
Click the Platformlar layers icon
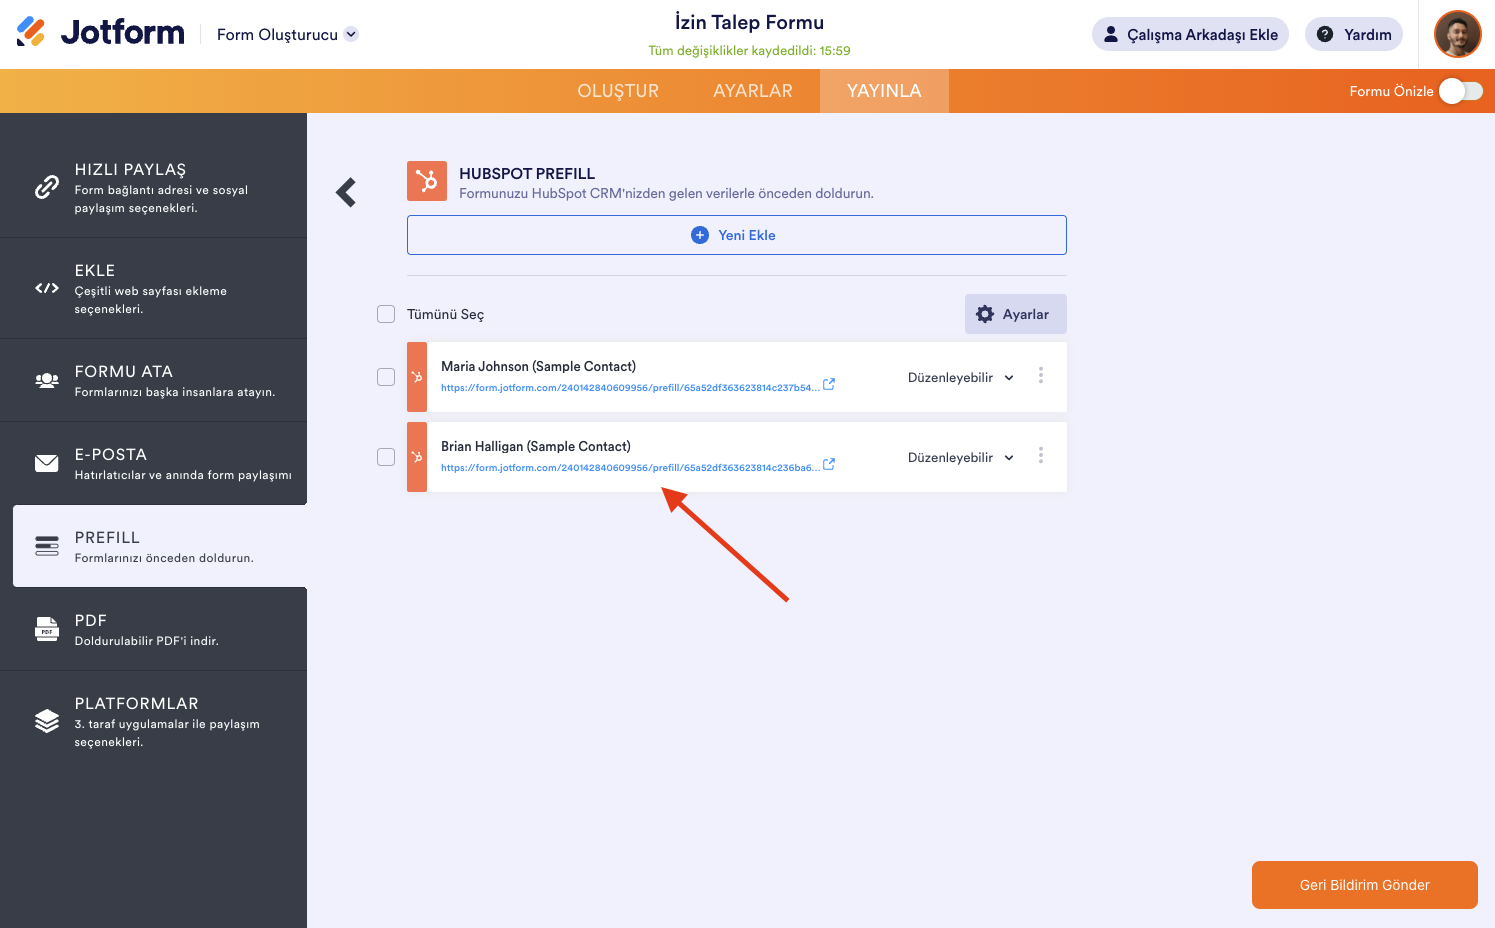(x=47, y=721)
